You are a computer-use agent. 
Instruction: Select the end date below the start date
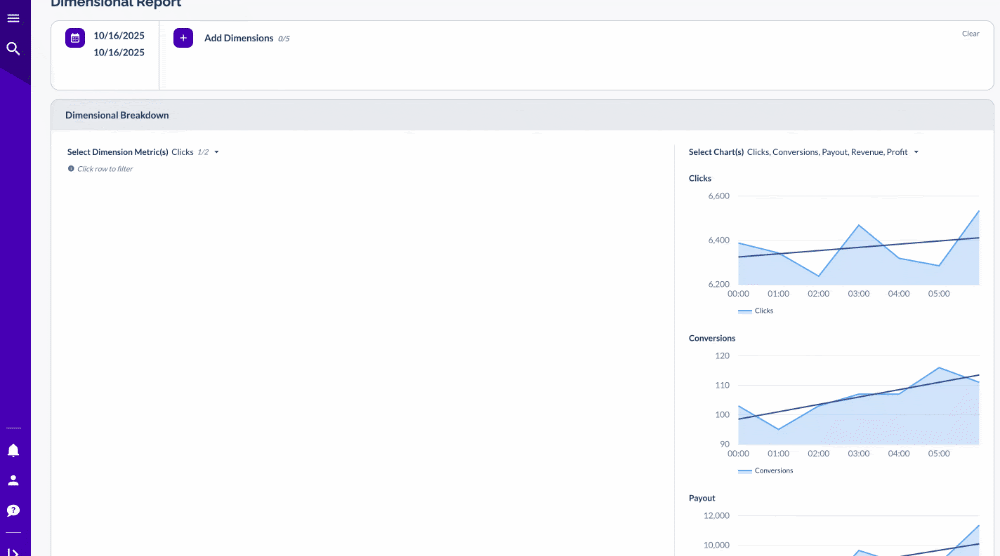tap(119, 53)
